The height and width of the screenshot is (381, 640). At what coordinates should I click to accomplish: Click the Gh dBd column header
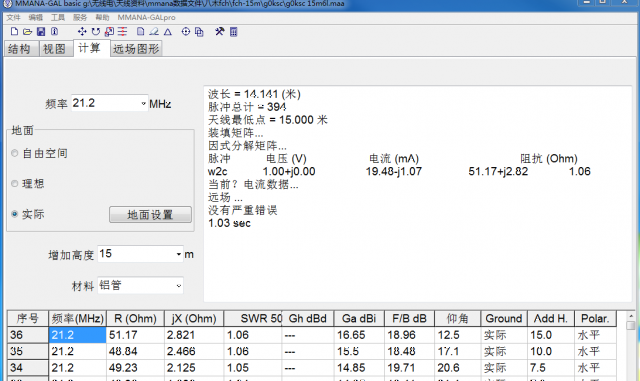[307, 319]
